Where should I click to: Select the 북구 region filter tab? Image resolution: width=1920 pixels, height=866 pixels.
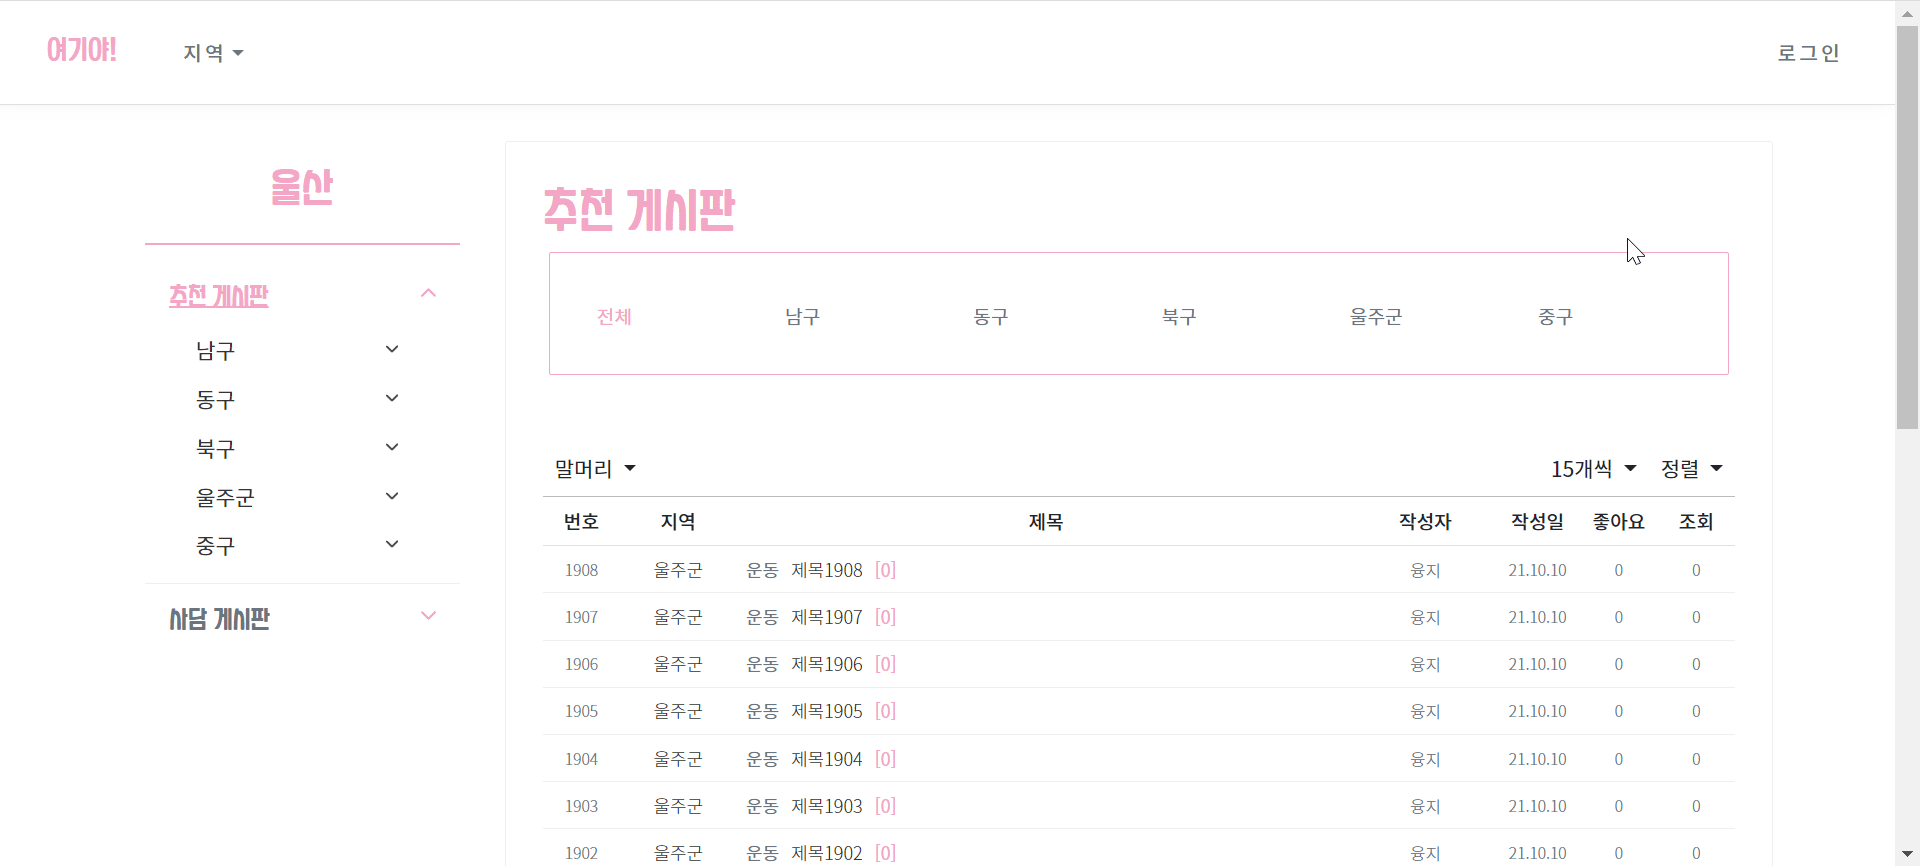tap(1179, 317)
